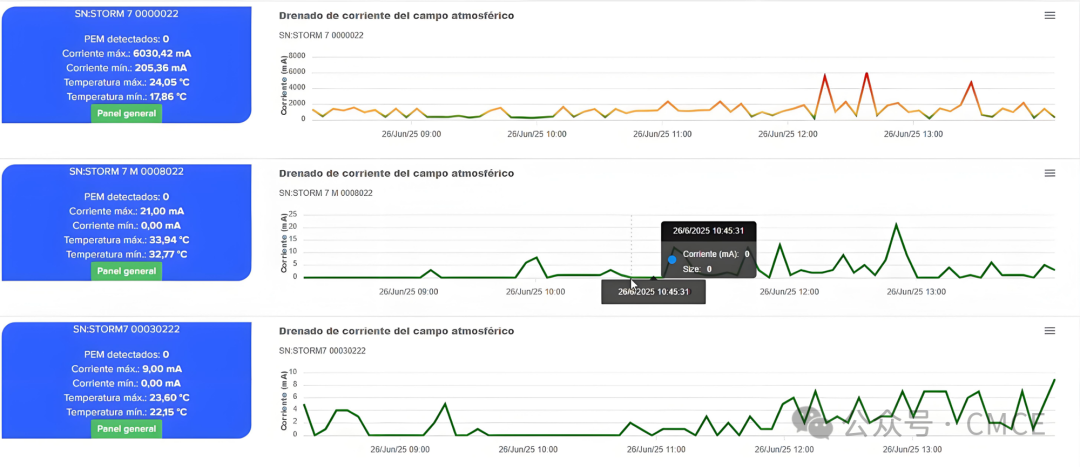1080x467 pixels.
Task: Click the SN:STORM7 00030222 card heading
Action: (x=126, y=329)
